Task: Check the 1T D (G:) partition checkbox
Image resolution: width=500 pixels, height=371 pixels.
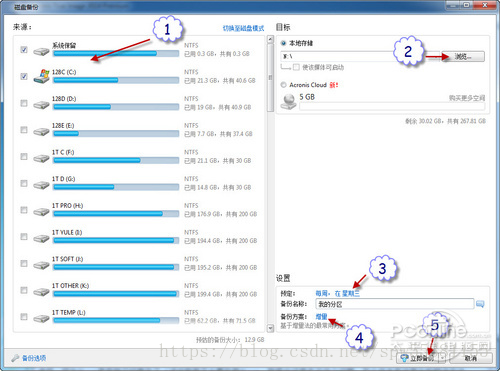Action: click(x=24, y=183)
